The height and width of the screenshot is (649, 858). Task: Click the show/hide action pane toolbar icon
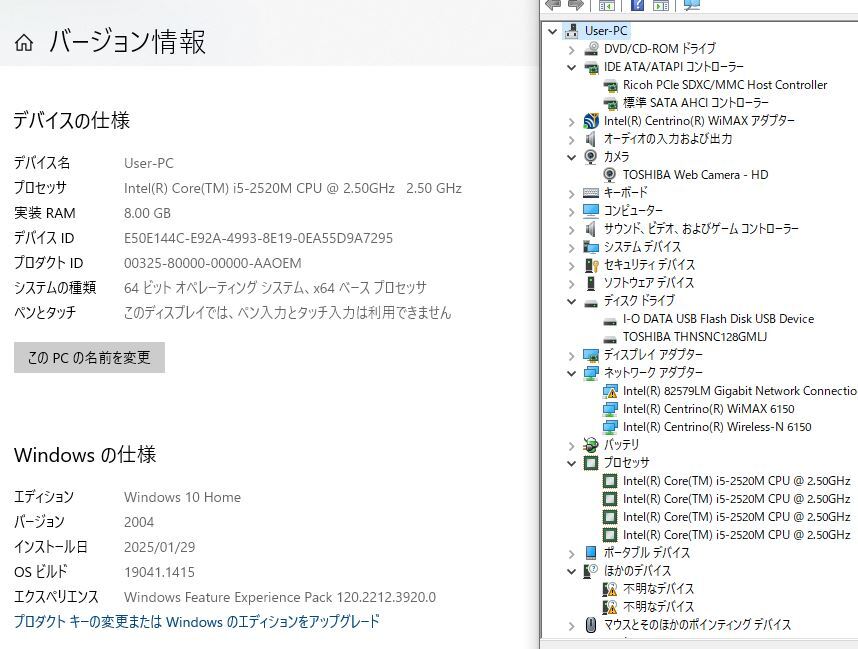click(661, 5)
